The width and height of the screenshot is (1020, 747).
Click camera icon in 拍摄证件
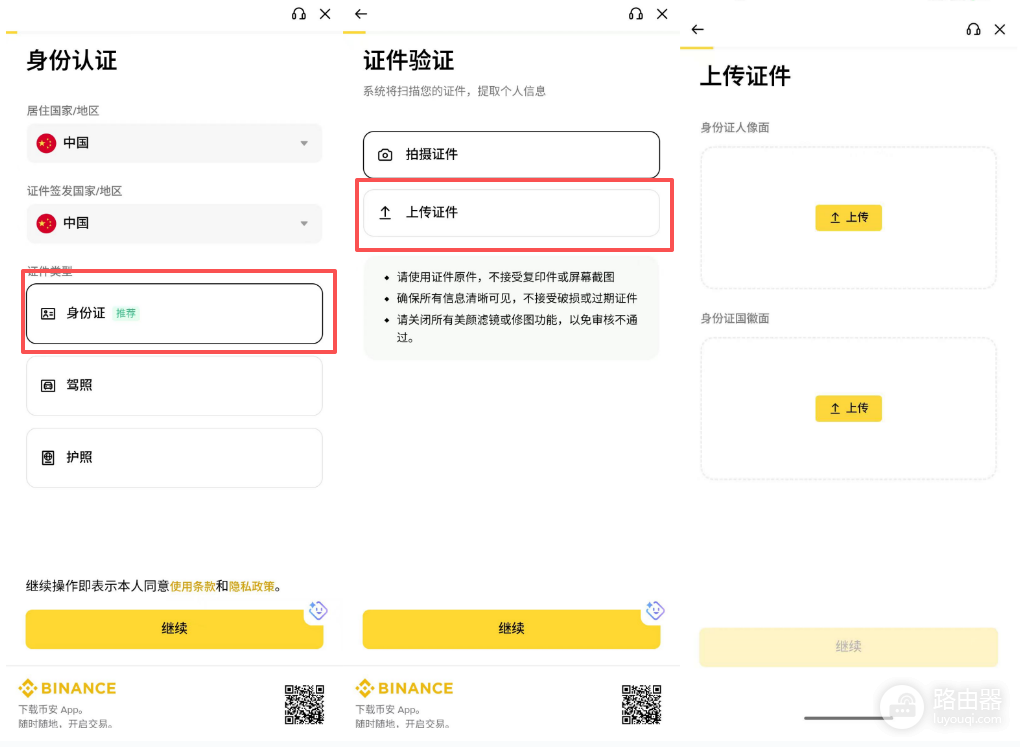pyautogui.click(x=385, y=155)
